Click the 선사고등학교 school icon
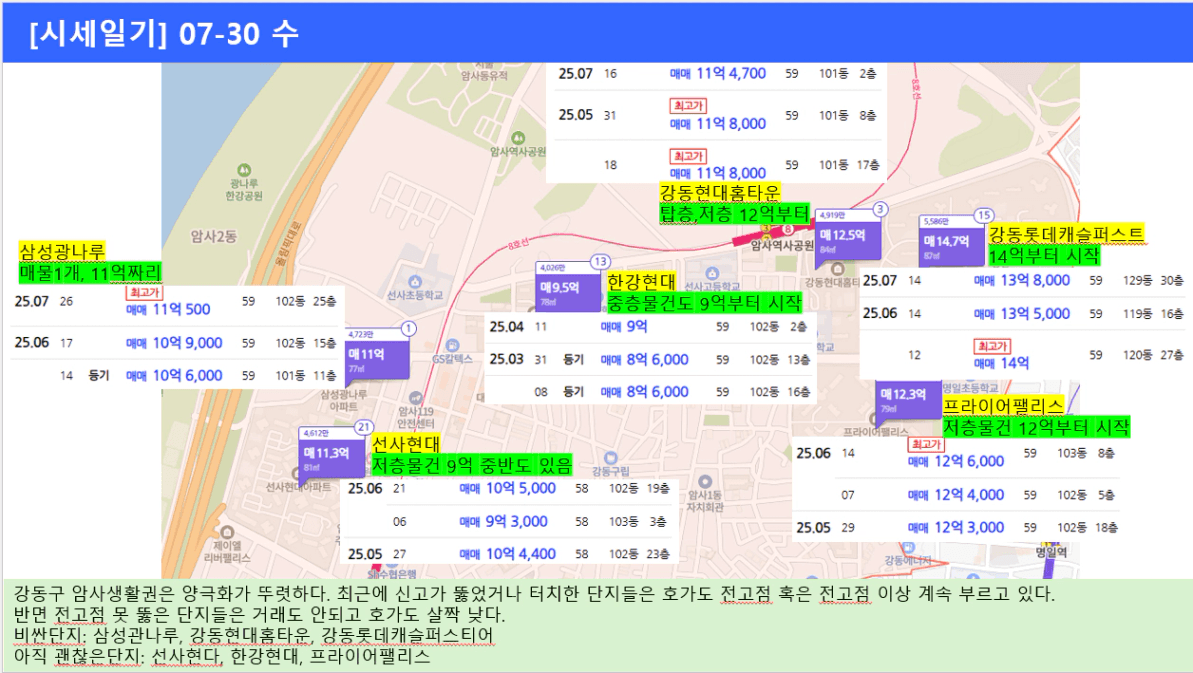Viewport: 1193px width, 673px height. [x=711, y=273]
